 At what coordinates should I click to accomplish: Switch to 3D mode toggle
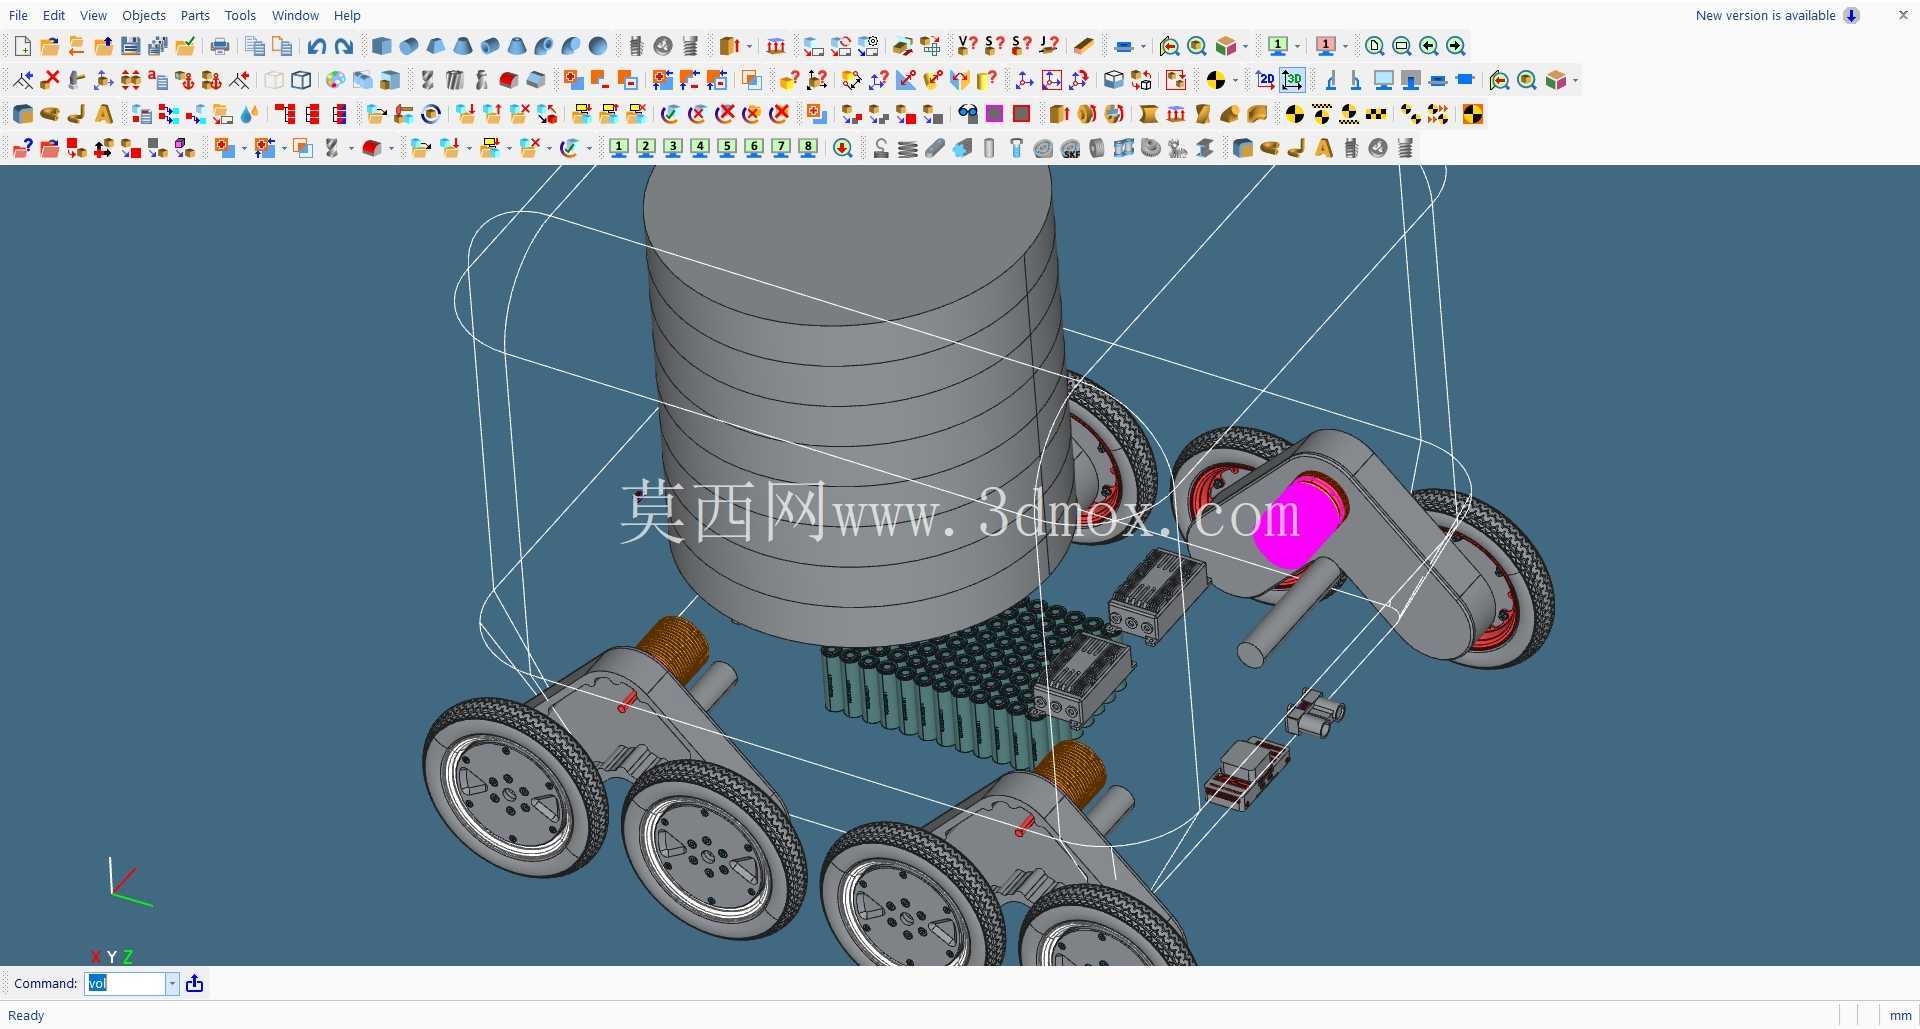coord(1292,80)
